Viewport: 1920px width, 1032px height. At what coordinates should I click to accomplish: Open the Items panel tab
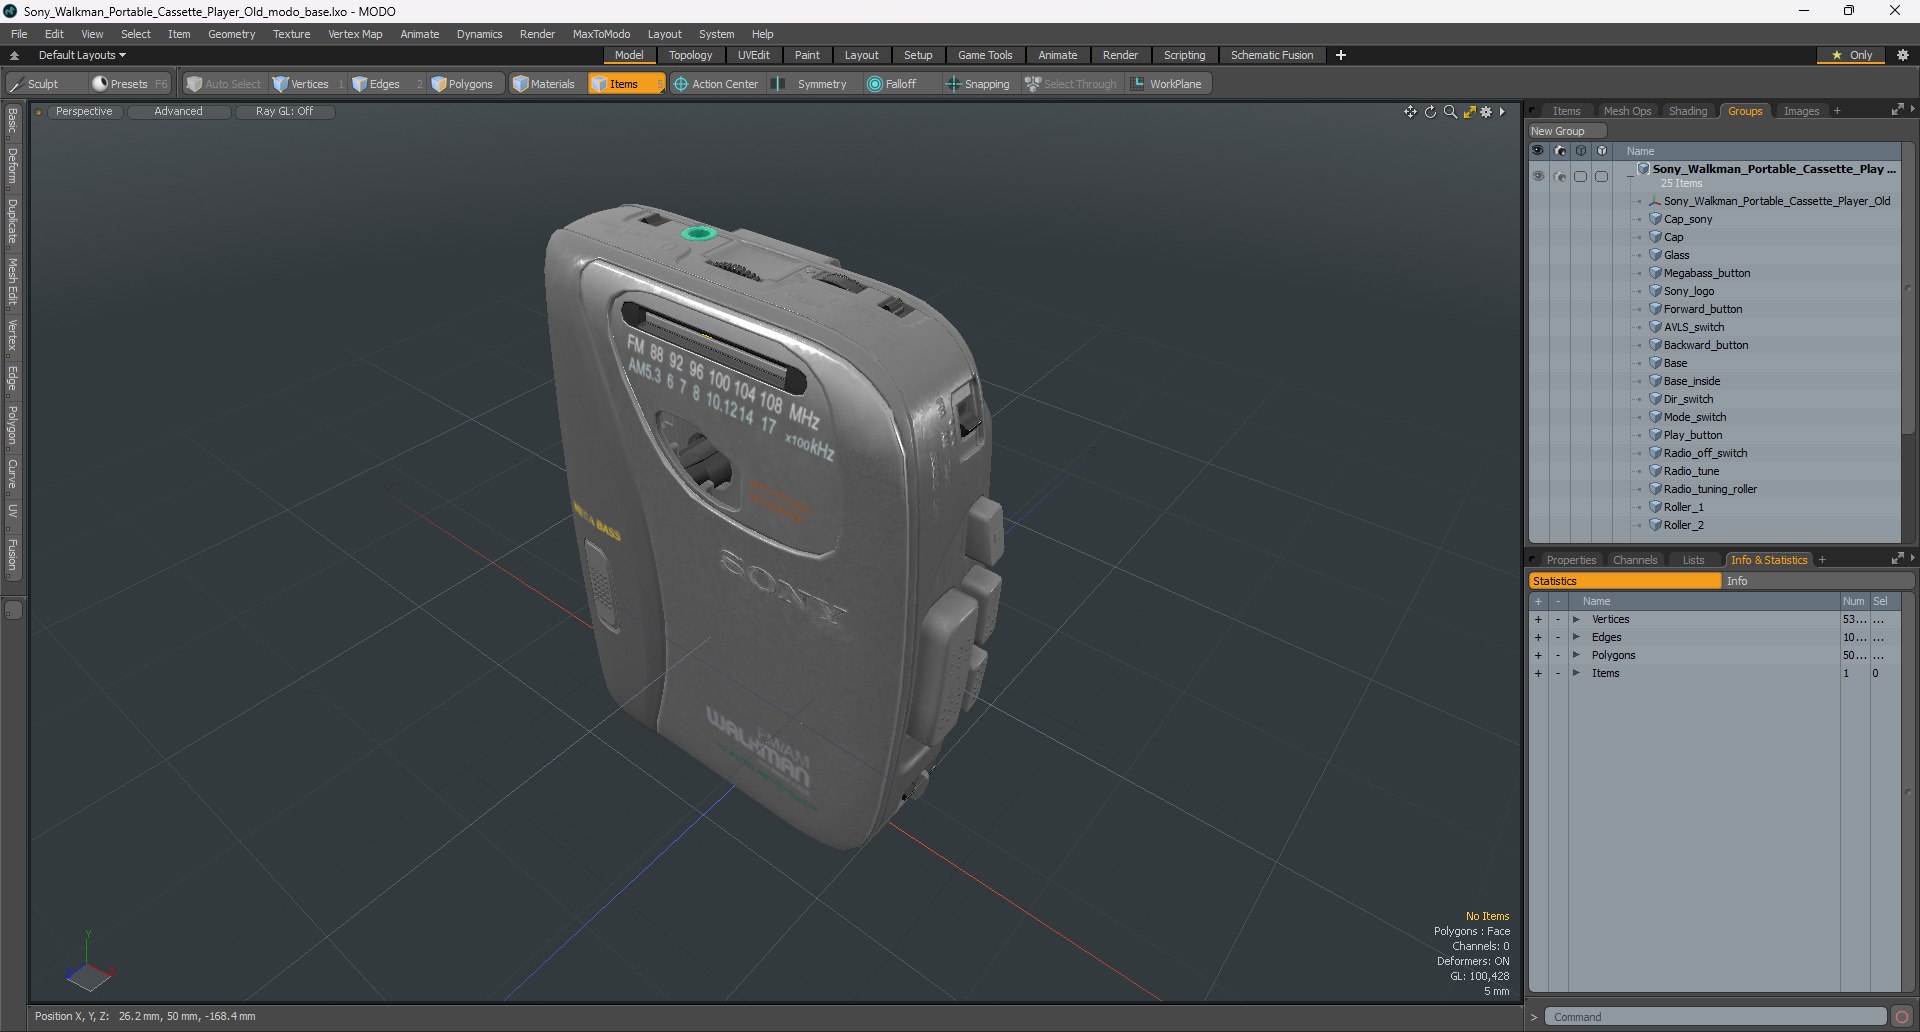point(1566,111)
